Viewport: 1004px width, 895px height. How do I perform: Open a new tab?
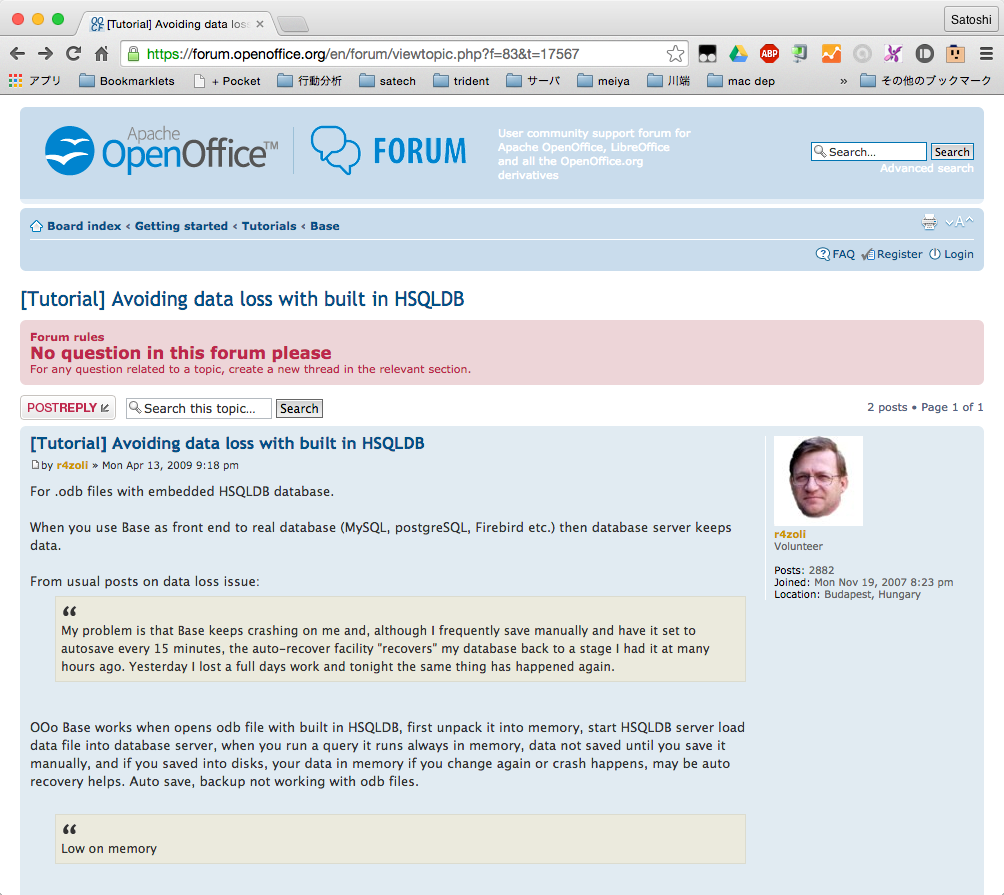coord(293,24)
